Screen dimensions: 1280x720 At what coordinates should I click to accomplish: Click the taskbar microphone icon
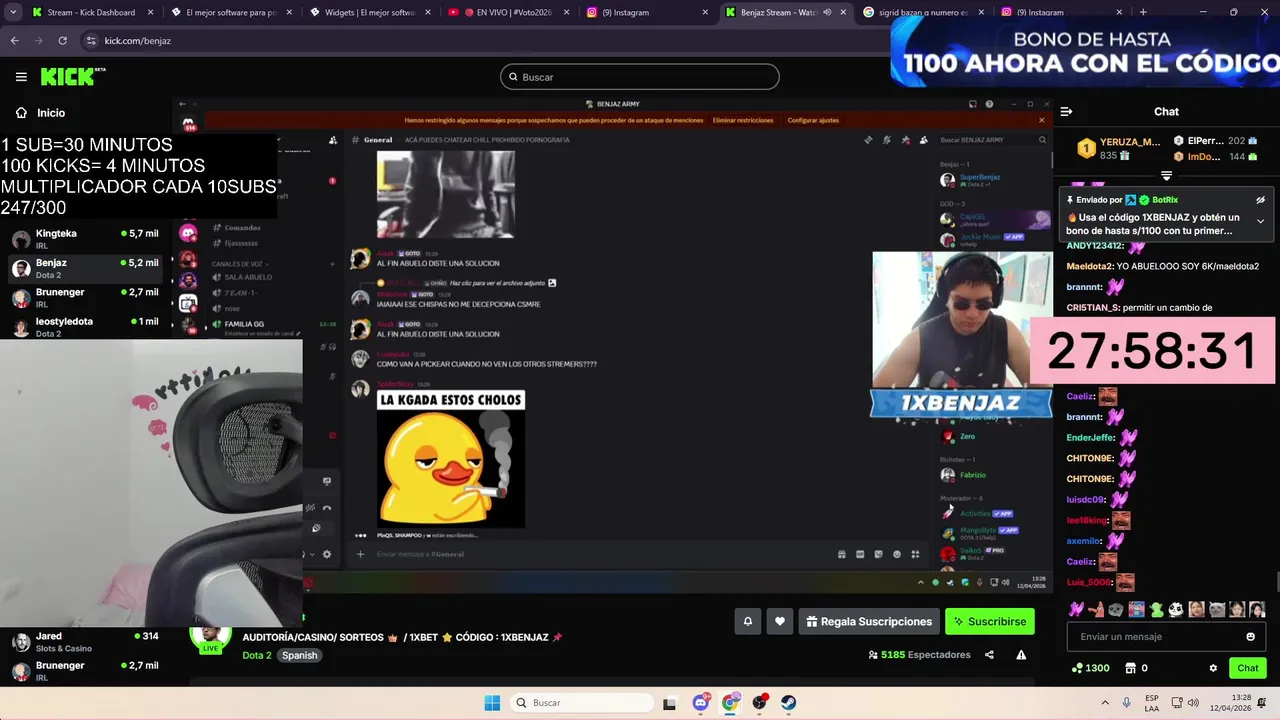(1127, 703)
